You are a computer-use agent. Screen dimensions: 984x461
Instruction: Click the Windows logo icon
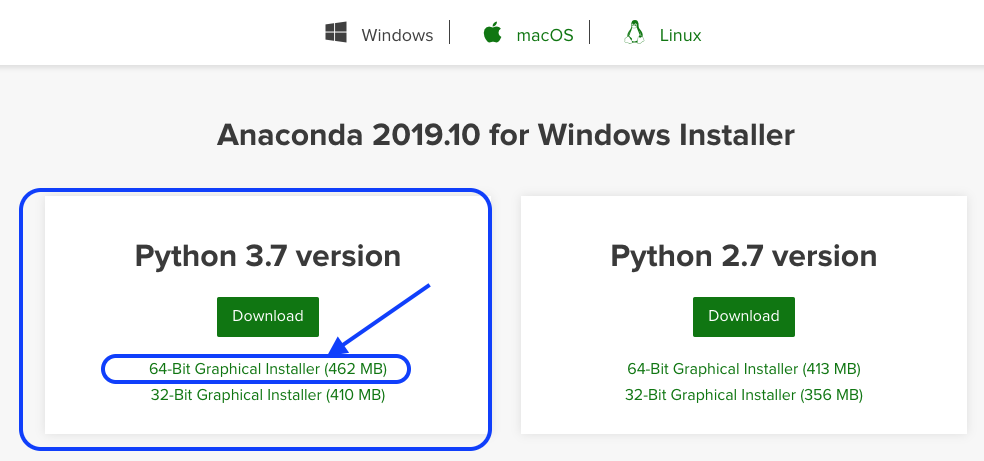335,33
